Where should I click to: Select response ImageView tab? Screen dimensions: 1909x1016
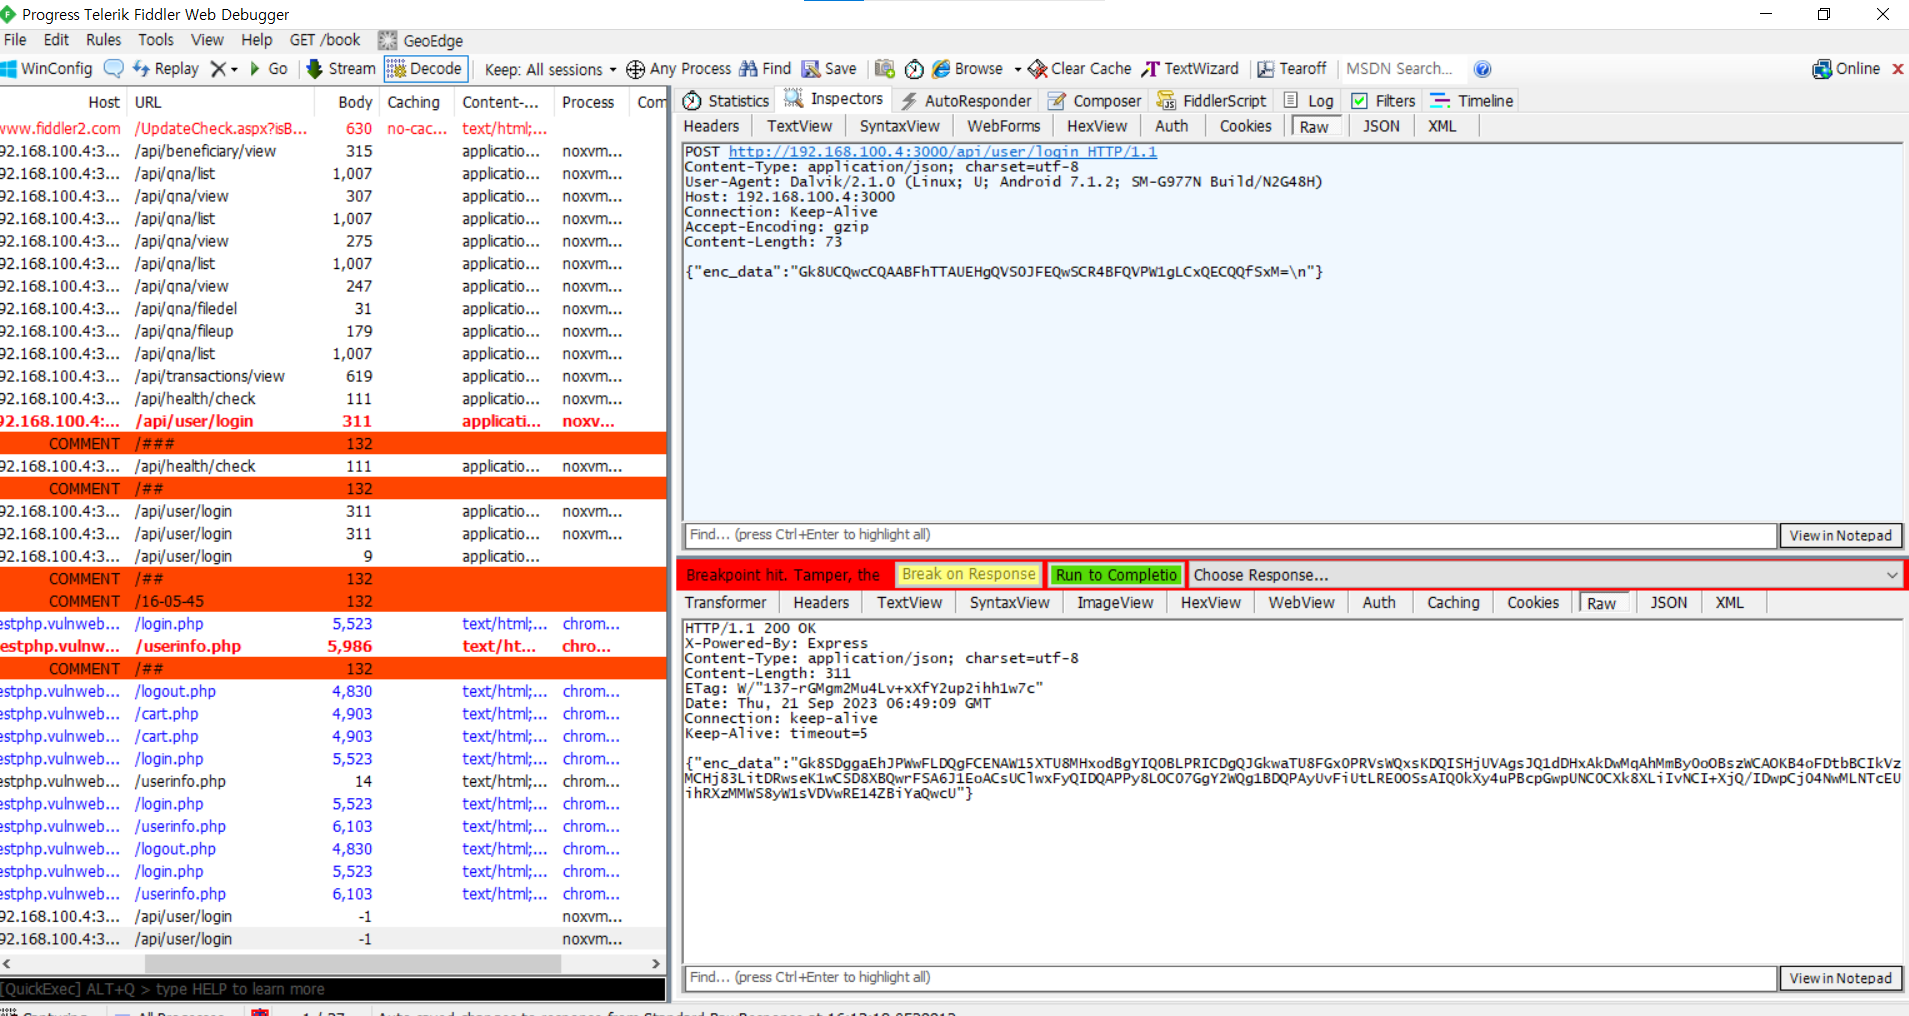[1115, 603]
